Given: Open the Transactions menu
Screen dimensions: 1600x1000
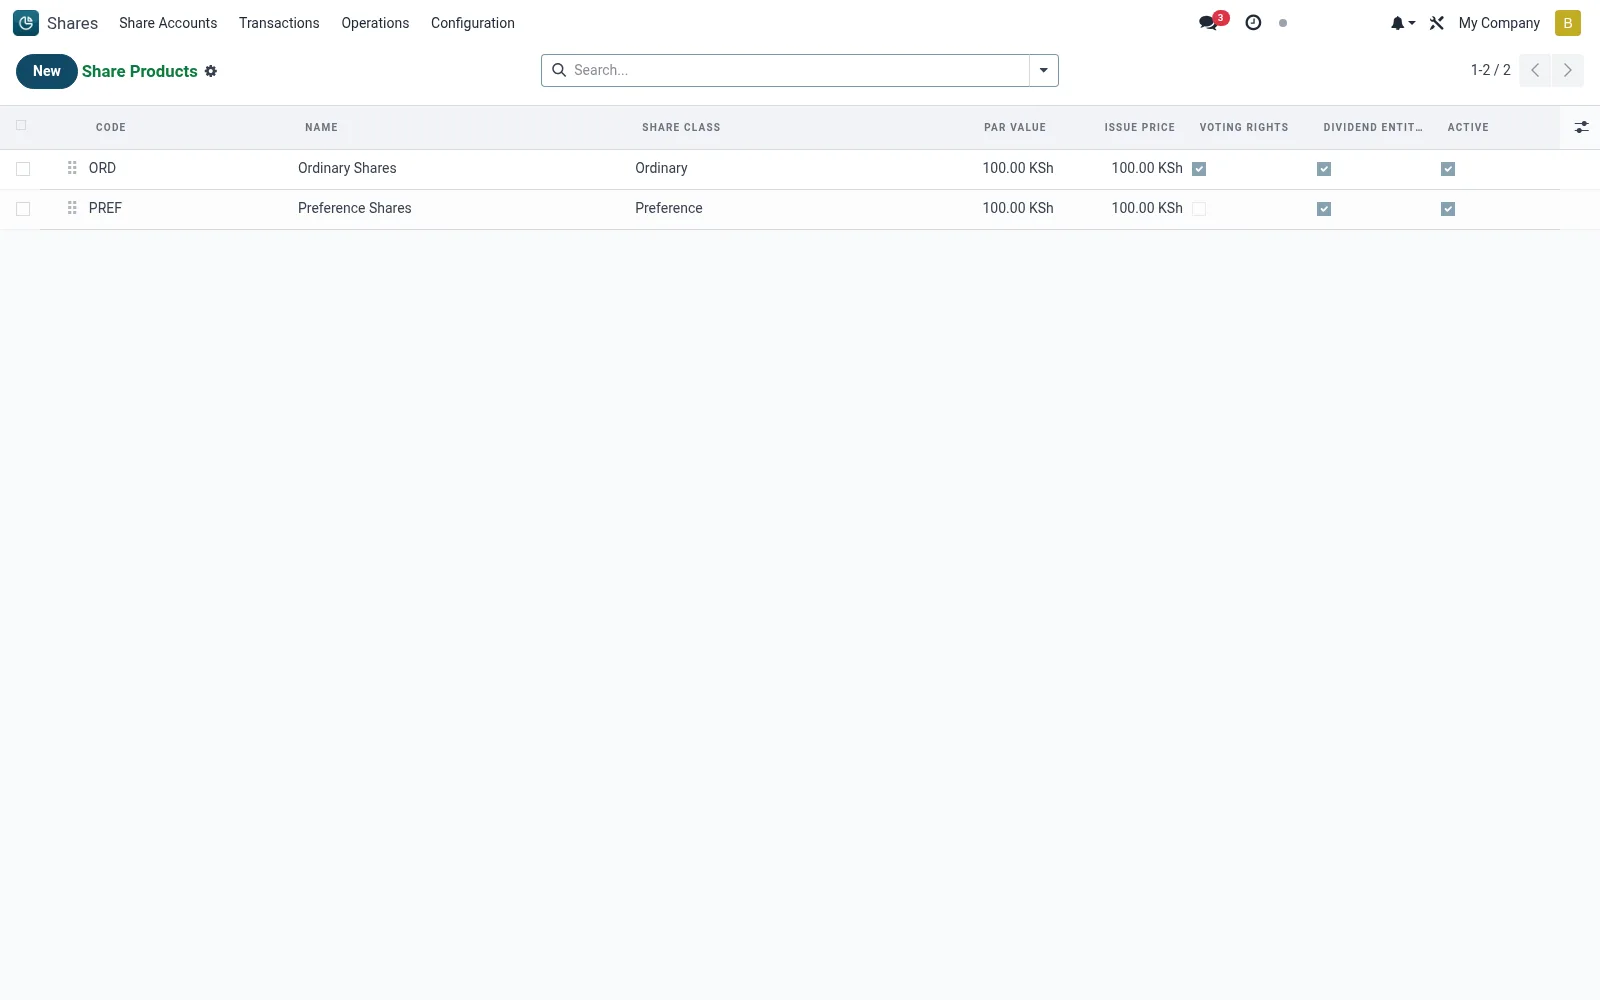Looking at the screenshot, I should 279,23.
